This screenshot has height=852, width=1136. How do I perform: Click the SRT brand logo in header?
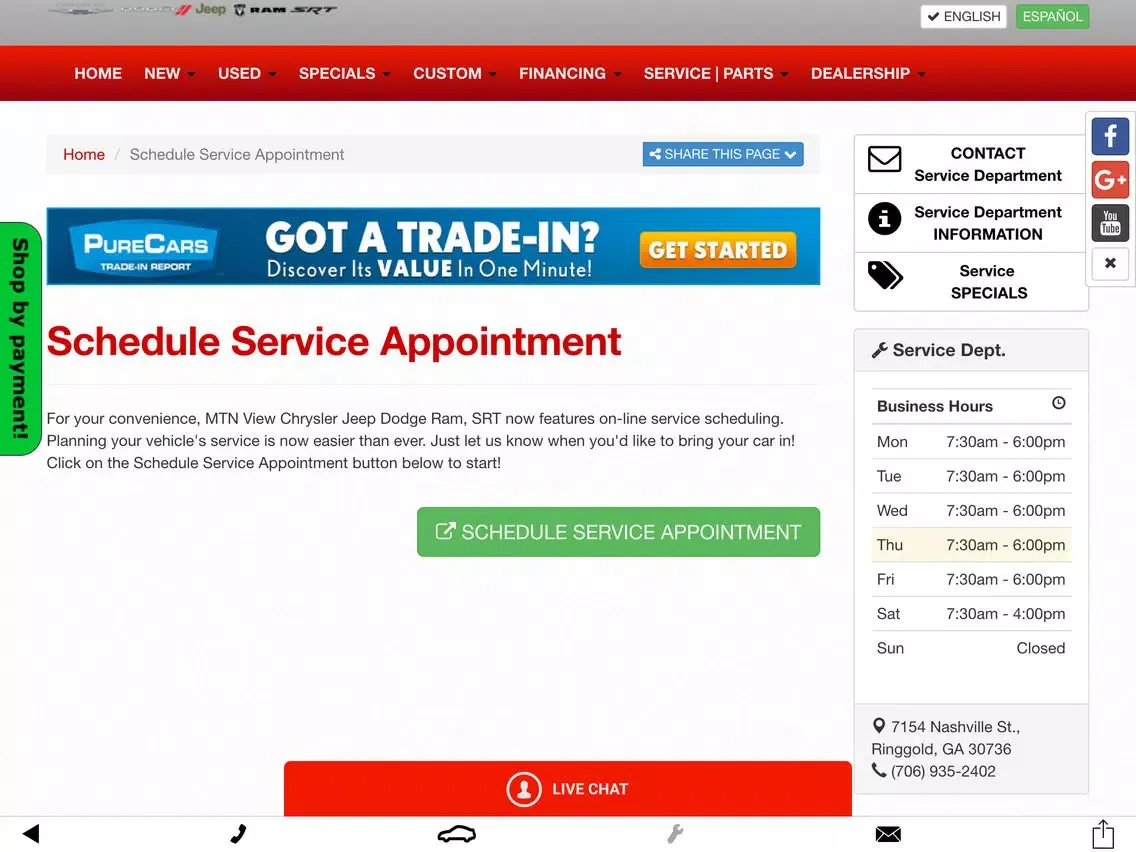(x=314, y=9)
